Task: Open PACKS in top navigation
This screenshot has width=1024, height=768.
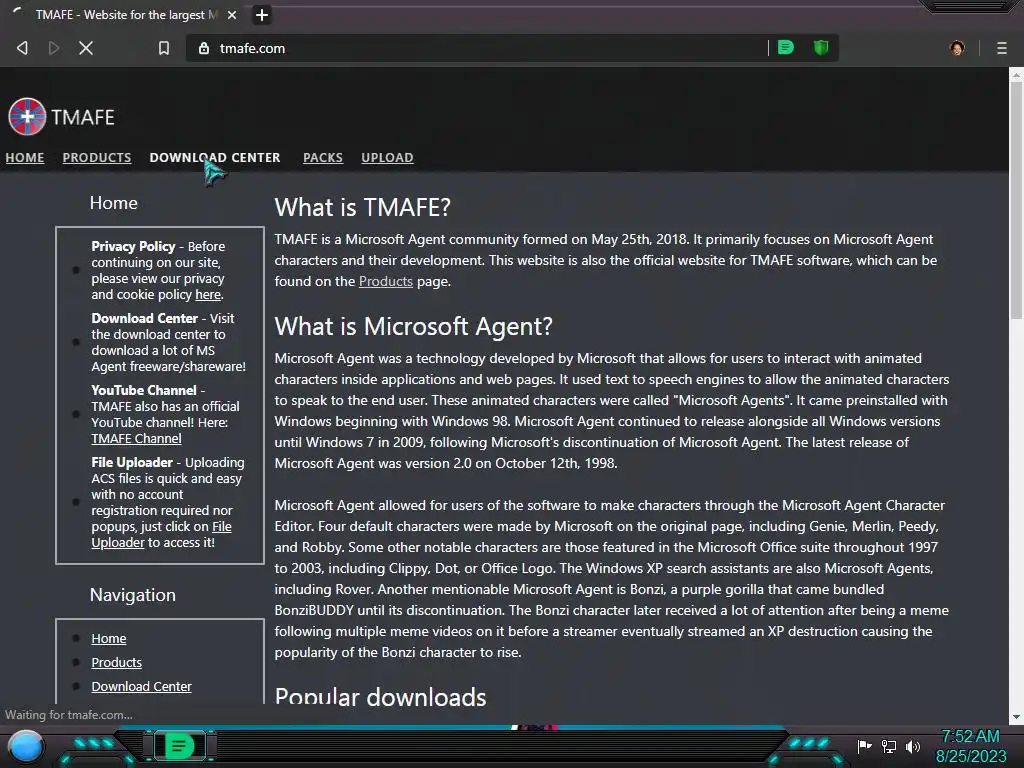Action: point(323,157)
